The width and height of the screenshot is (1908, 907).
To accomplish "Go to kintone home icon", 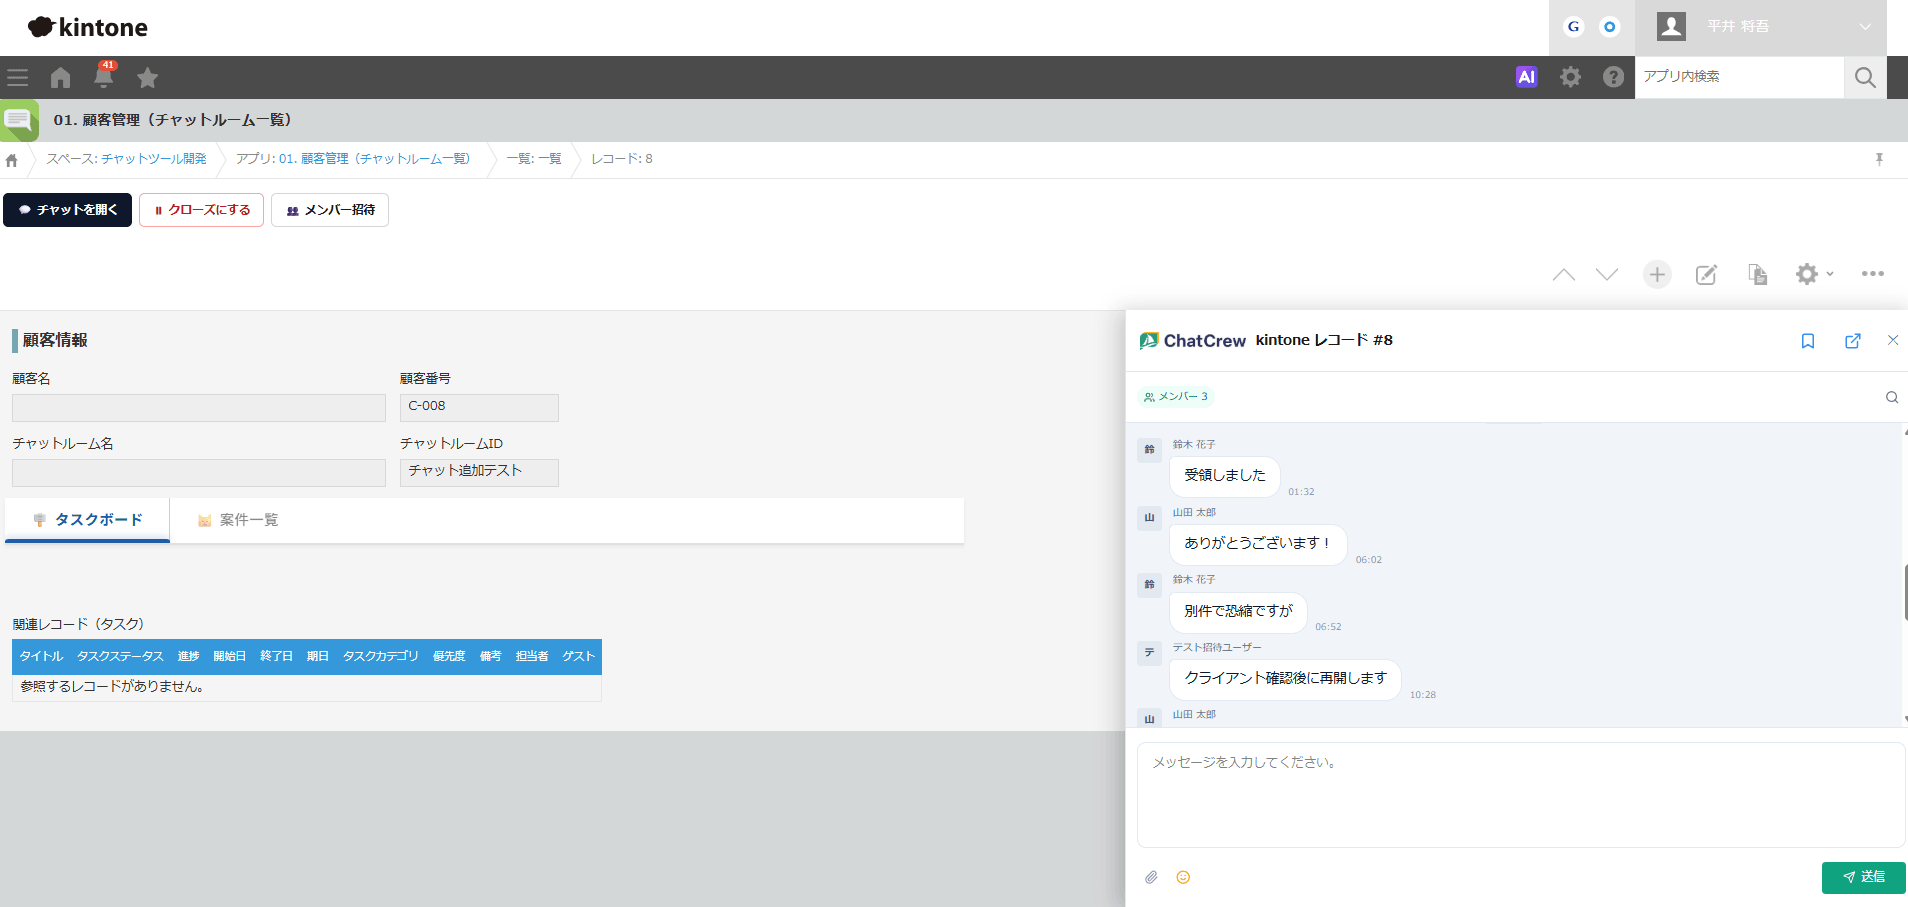I will [x=61, y=77].
